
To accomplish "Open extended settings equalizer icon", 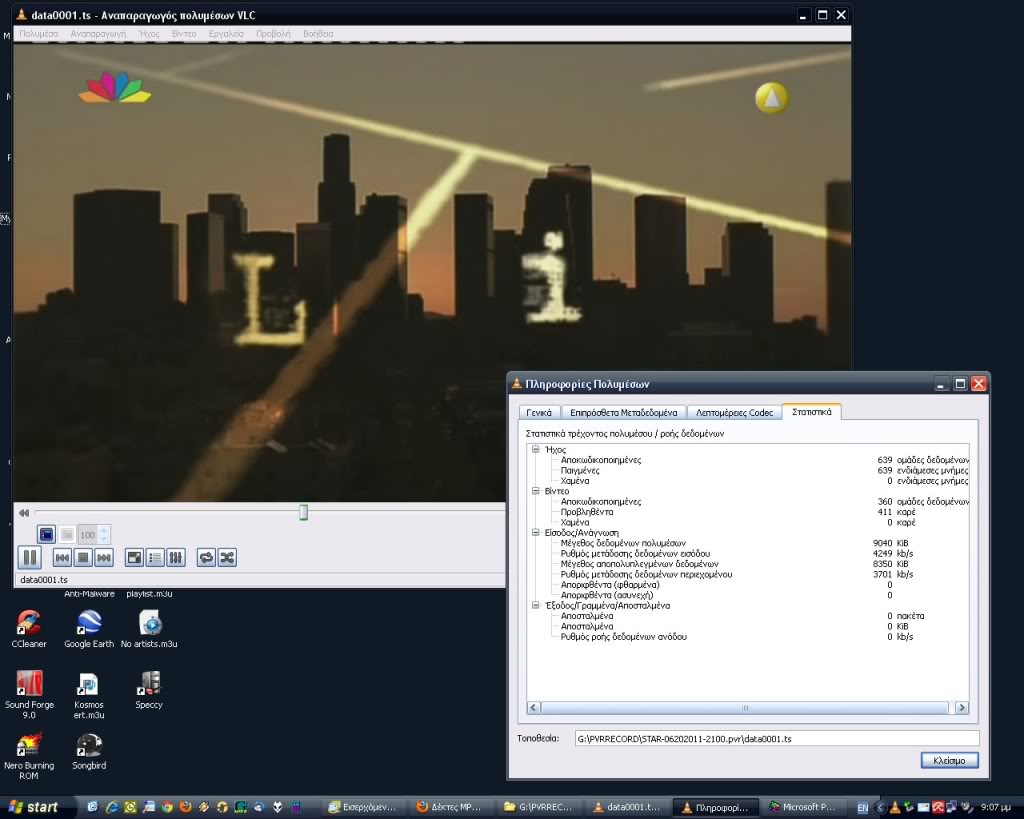I will [175, 557].
